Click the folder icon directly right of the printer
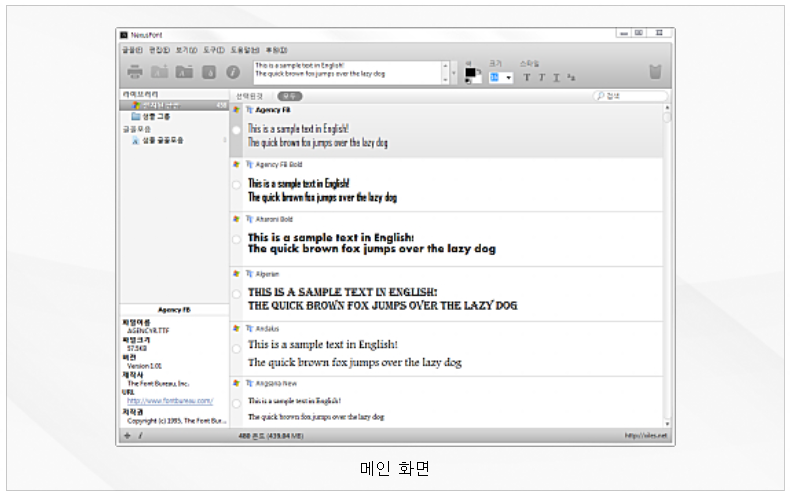The width and height of the screenshot is (790, 495). (160, 72)
